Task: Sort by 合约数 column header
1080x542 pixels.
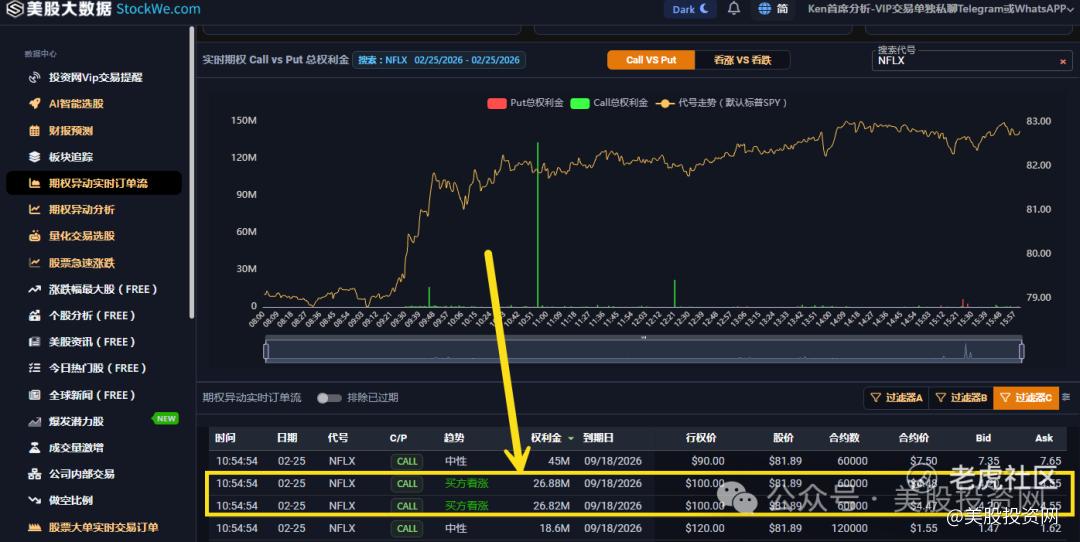Action: (x=845, y=437)
